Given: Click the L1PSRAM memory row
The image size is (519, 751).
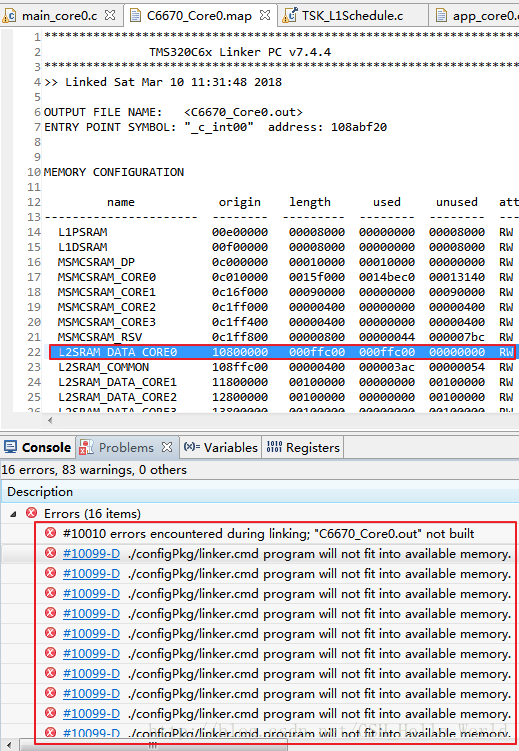Looking at the screenshot, I should click(x=281, y=232).
